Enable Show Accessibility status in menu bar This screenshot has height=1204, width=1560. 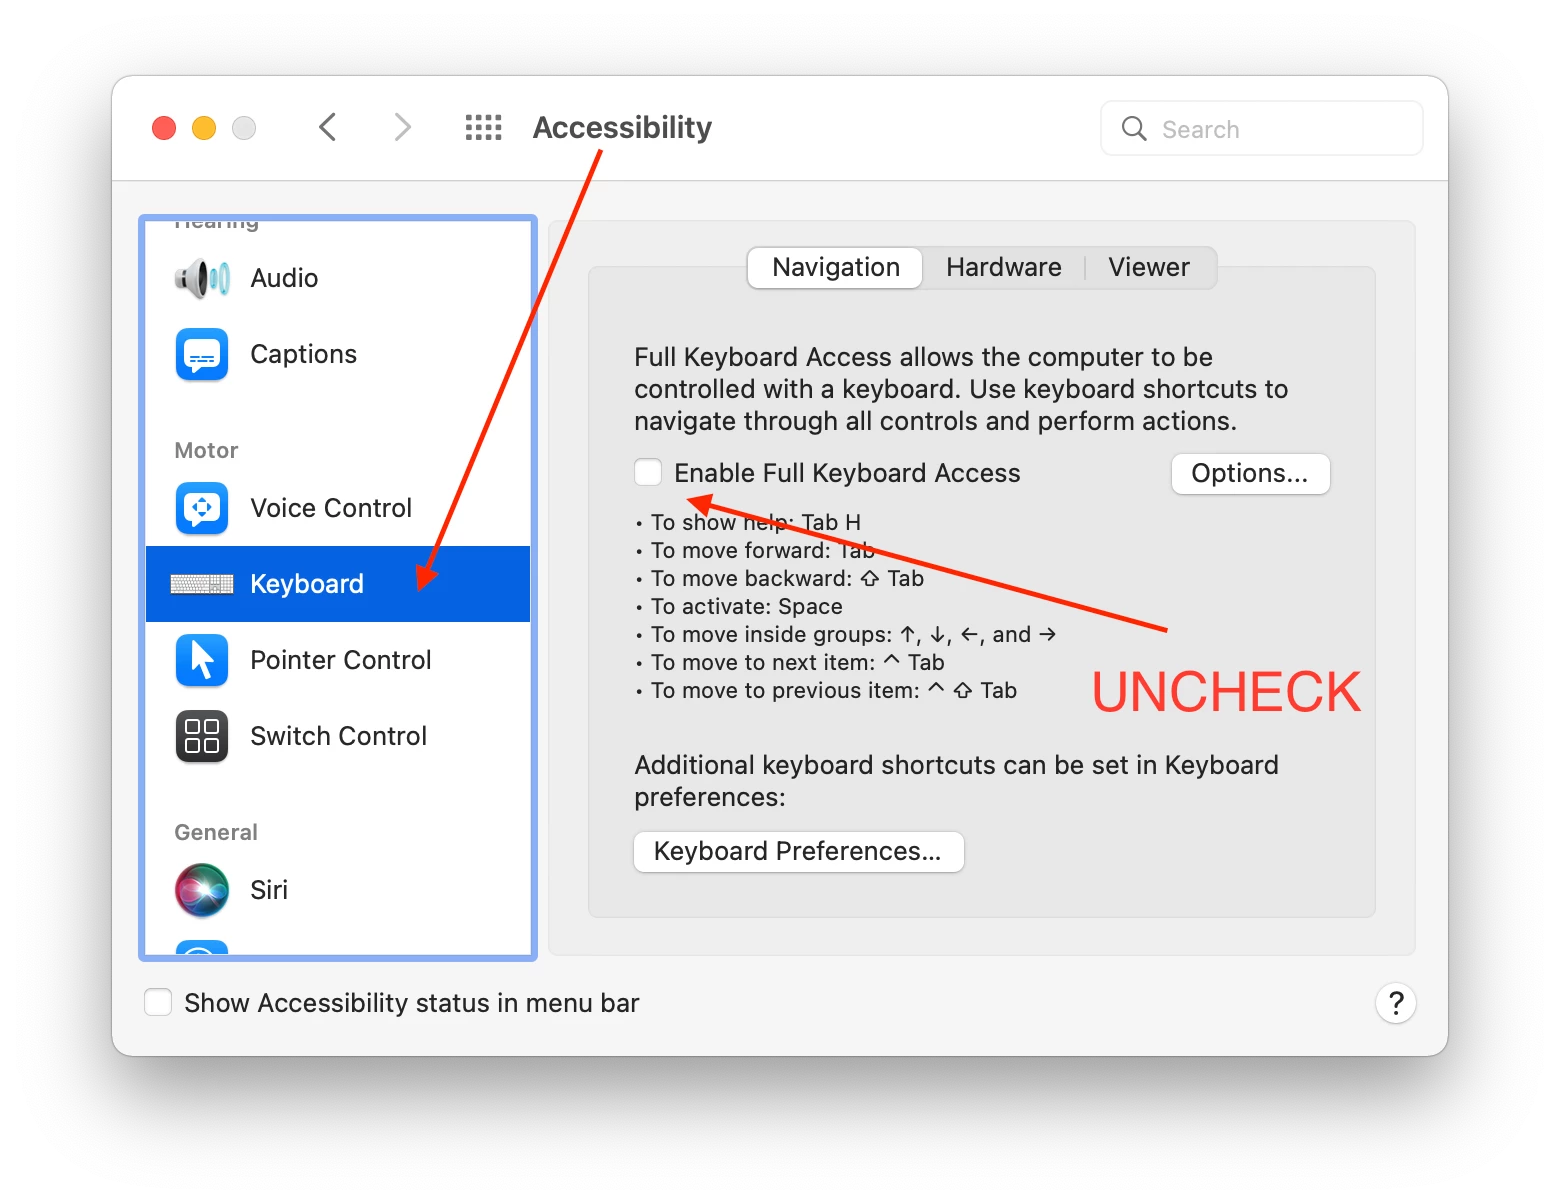(158, 1002)
